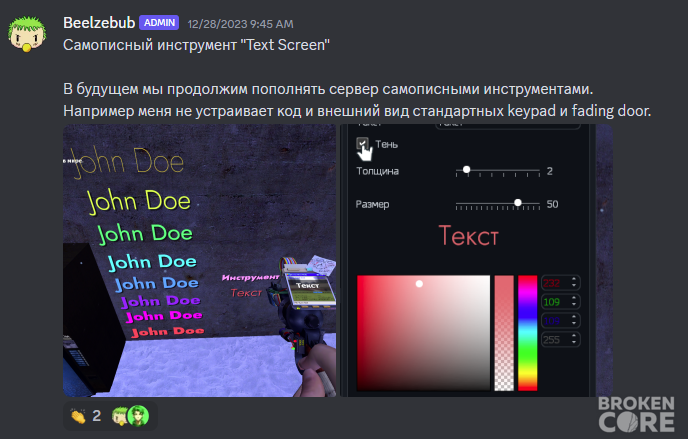
Task: Click the Толщина label
Action: tap(377, 171)
